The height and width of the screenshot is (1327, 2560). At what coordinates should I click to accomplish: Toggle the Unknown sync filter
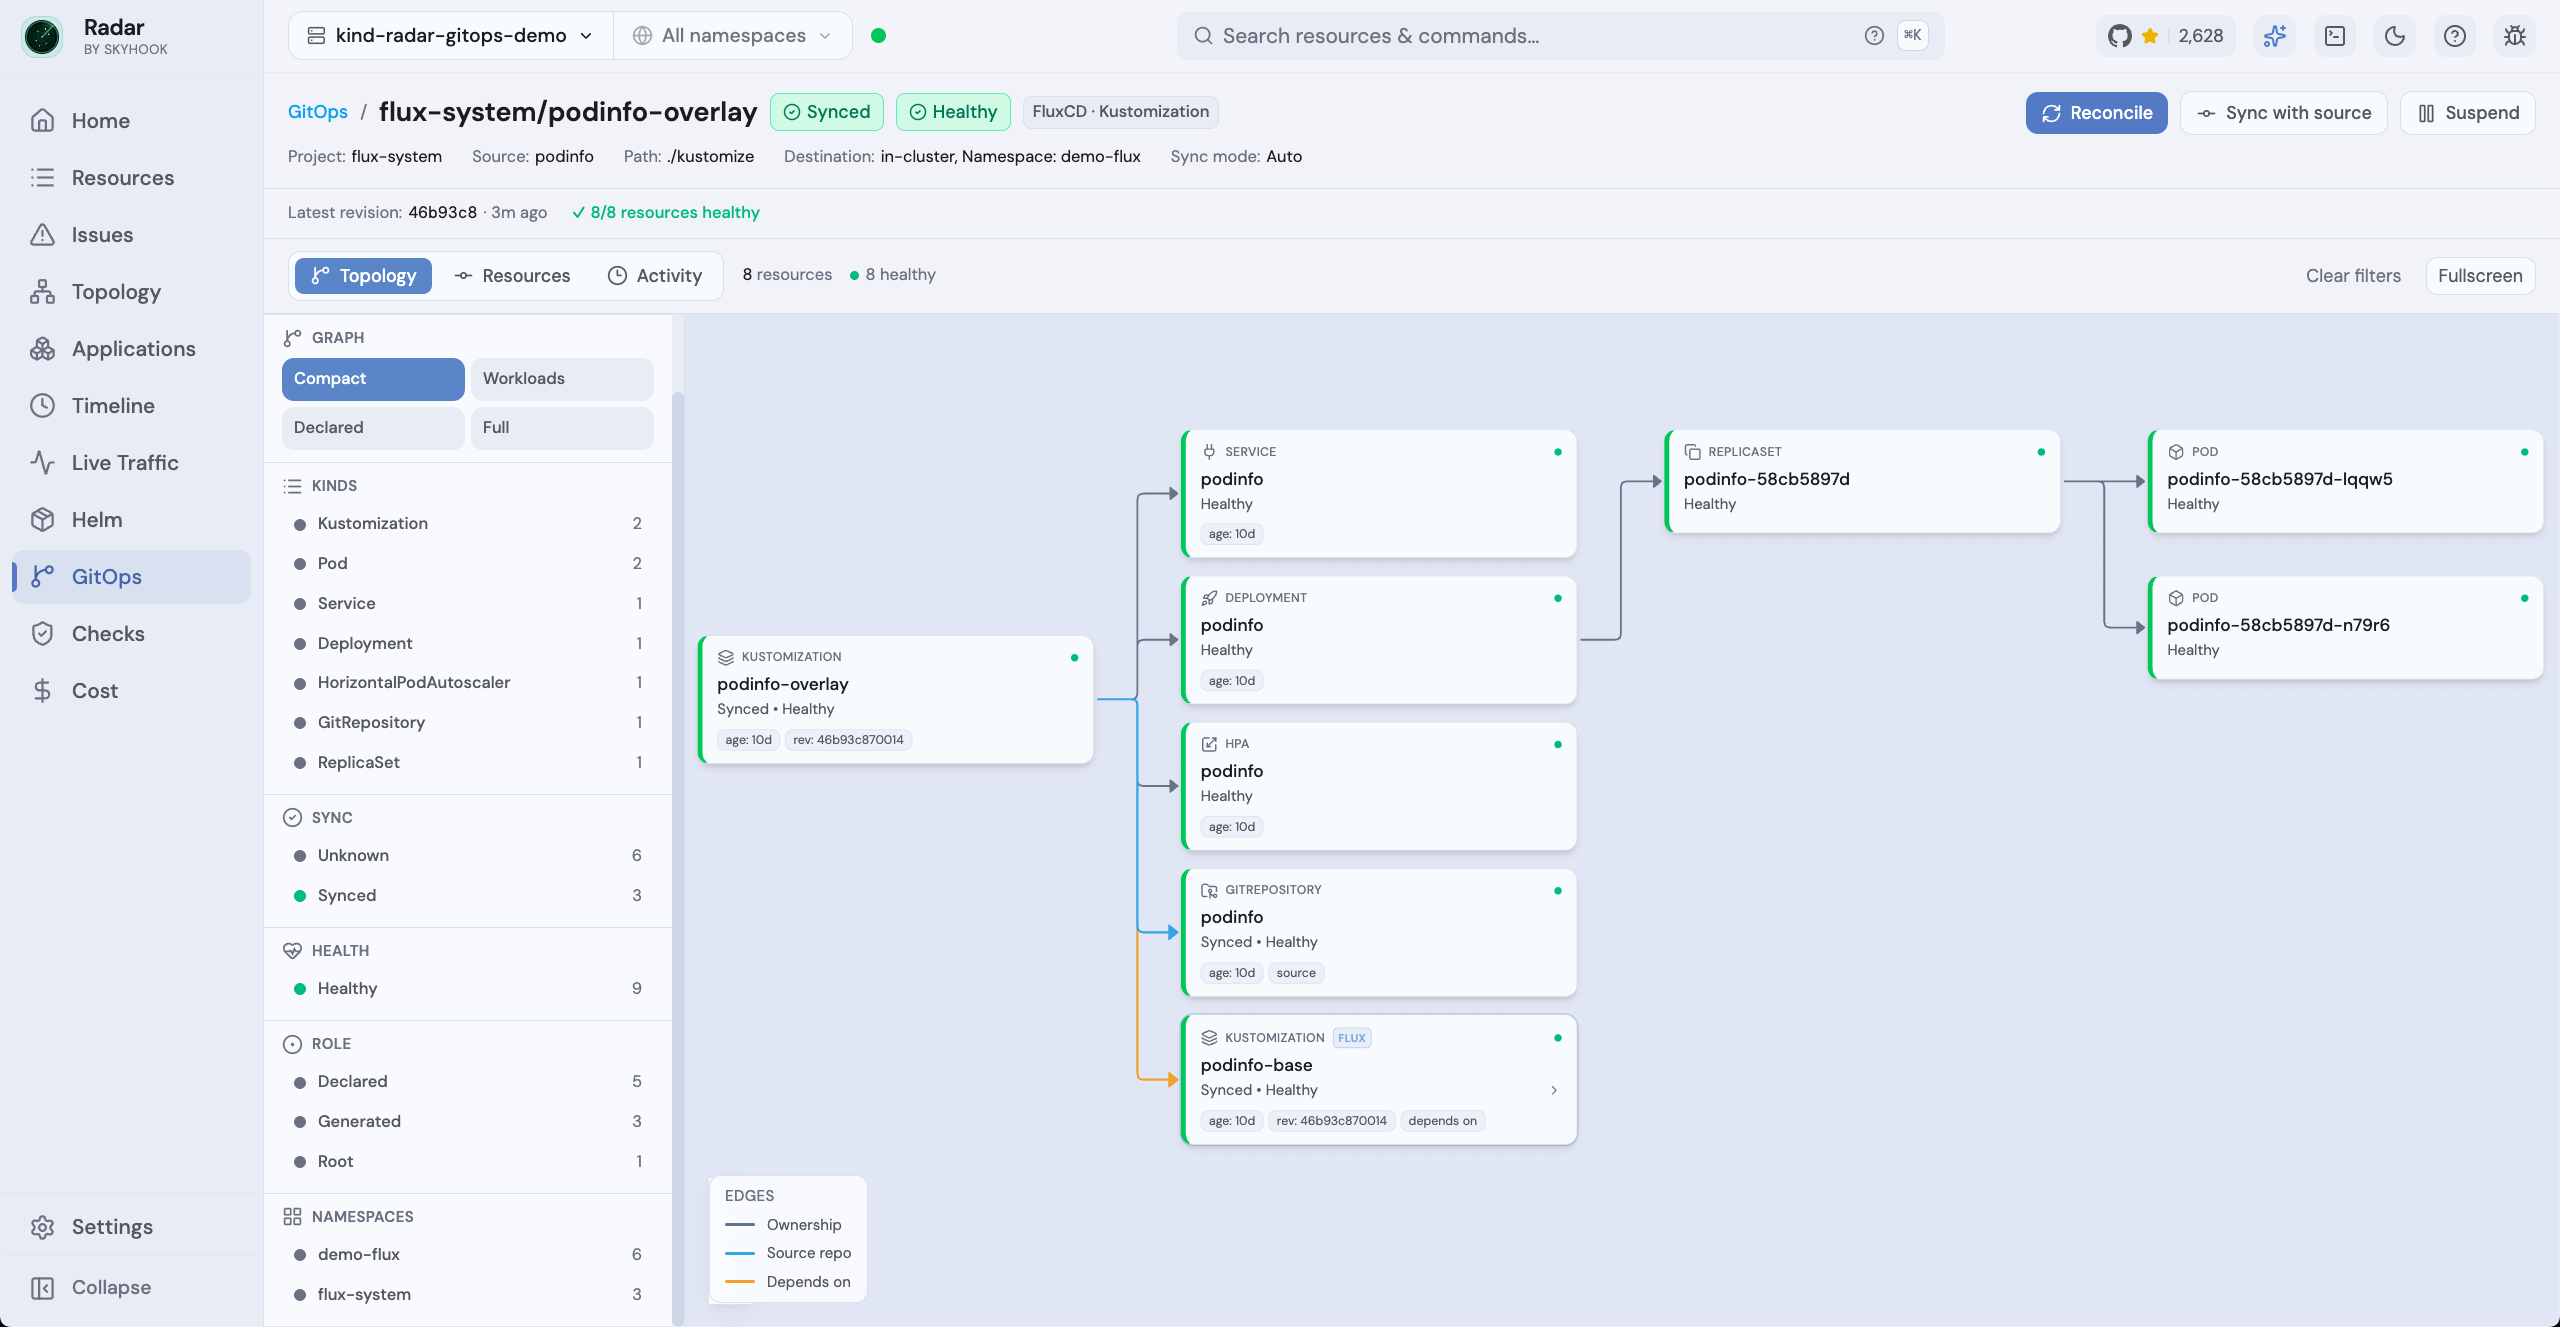point(467,856)
